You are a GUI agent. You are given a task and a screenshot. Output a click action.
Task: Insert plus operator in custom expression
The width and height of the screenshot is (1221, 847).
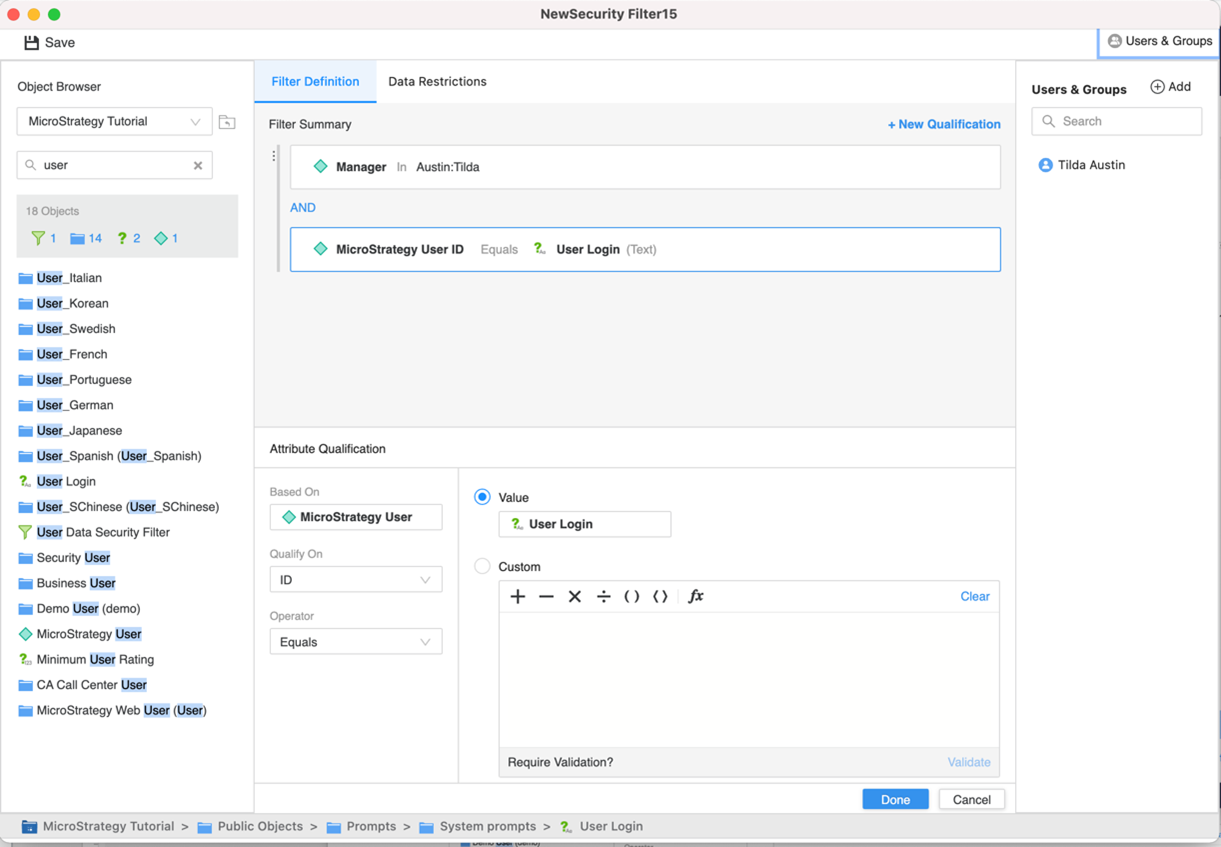518,596
